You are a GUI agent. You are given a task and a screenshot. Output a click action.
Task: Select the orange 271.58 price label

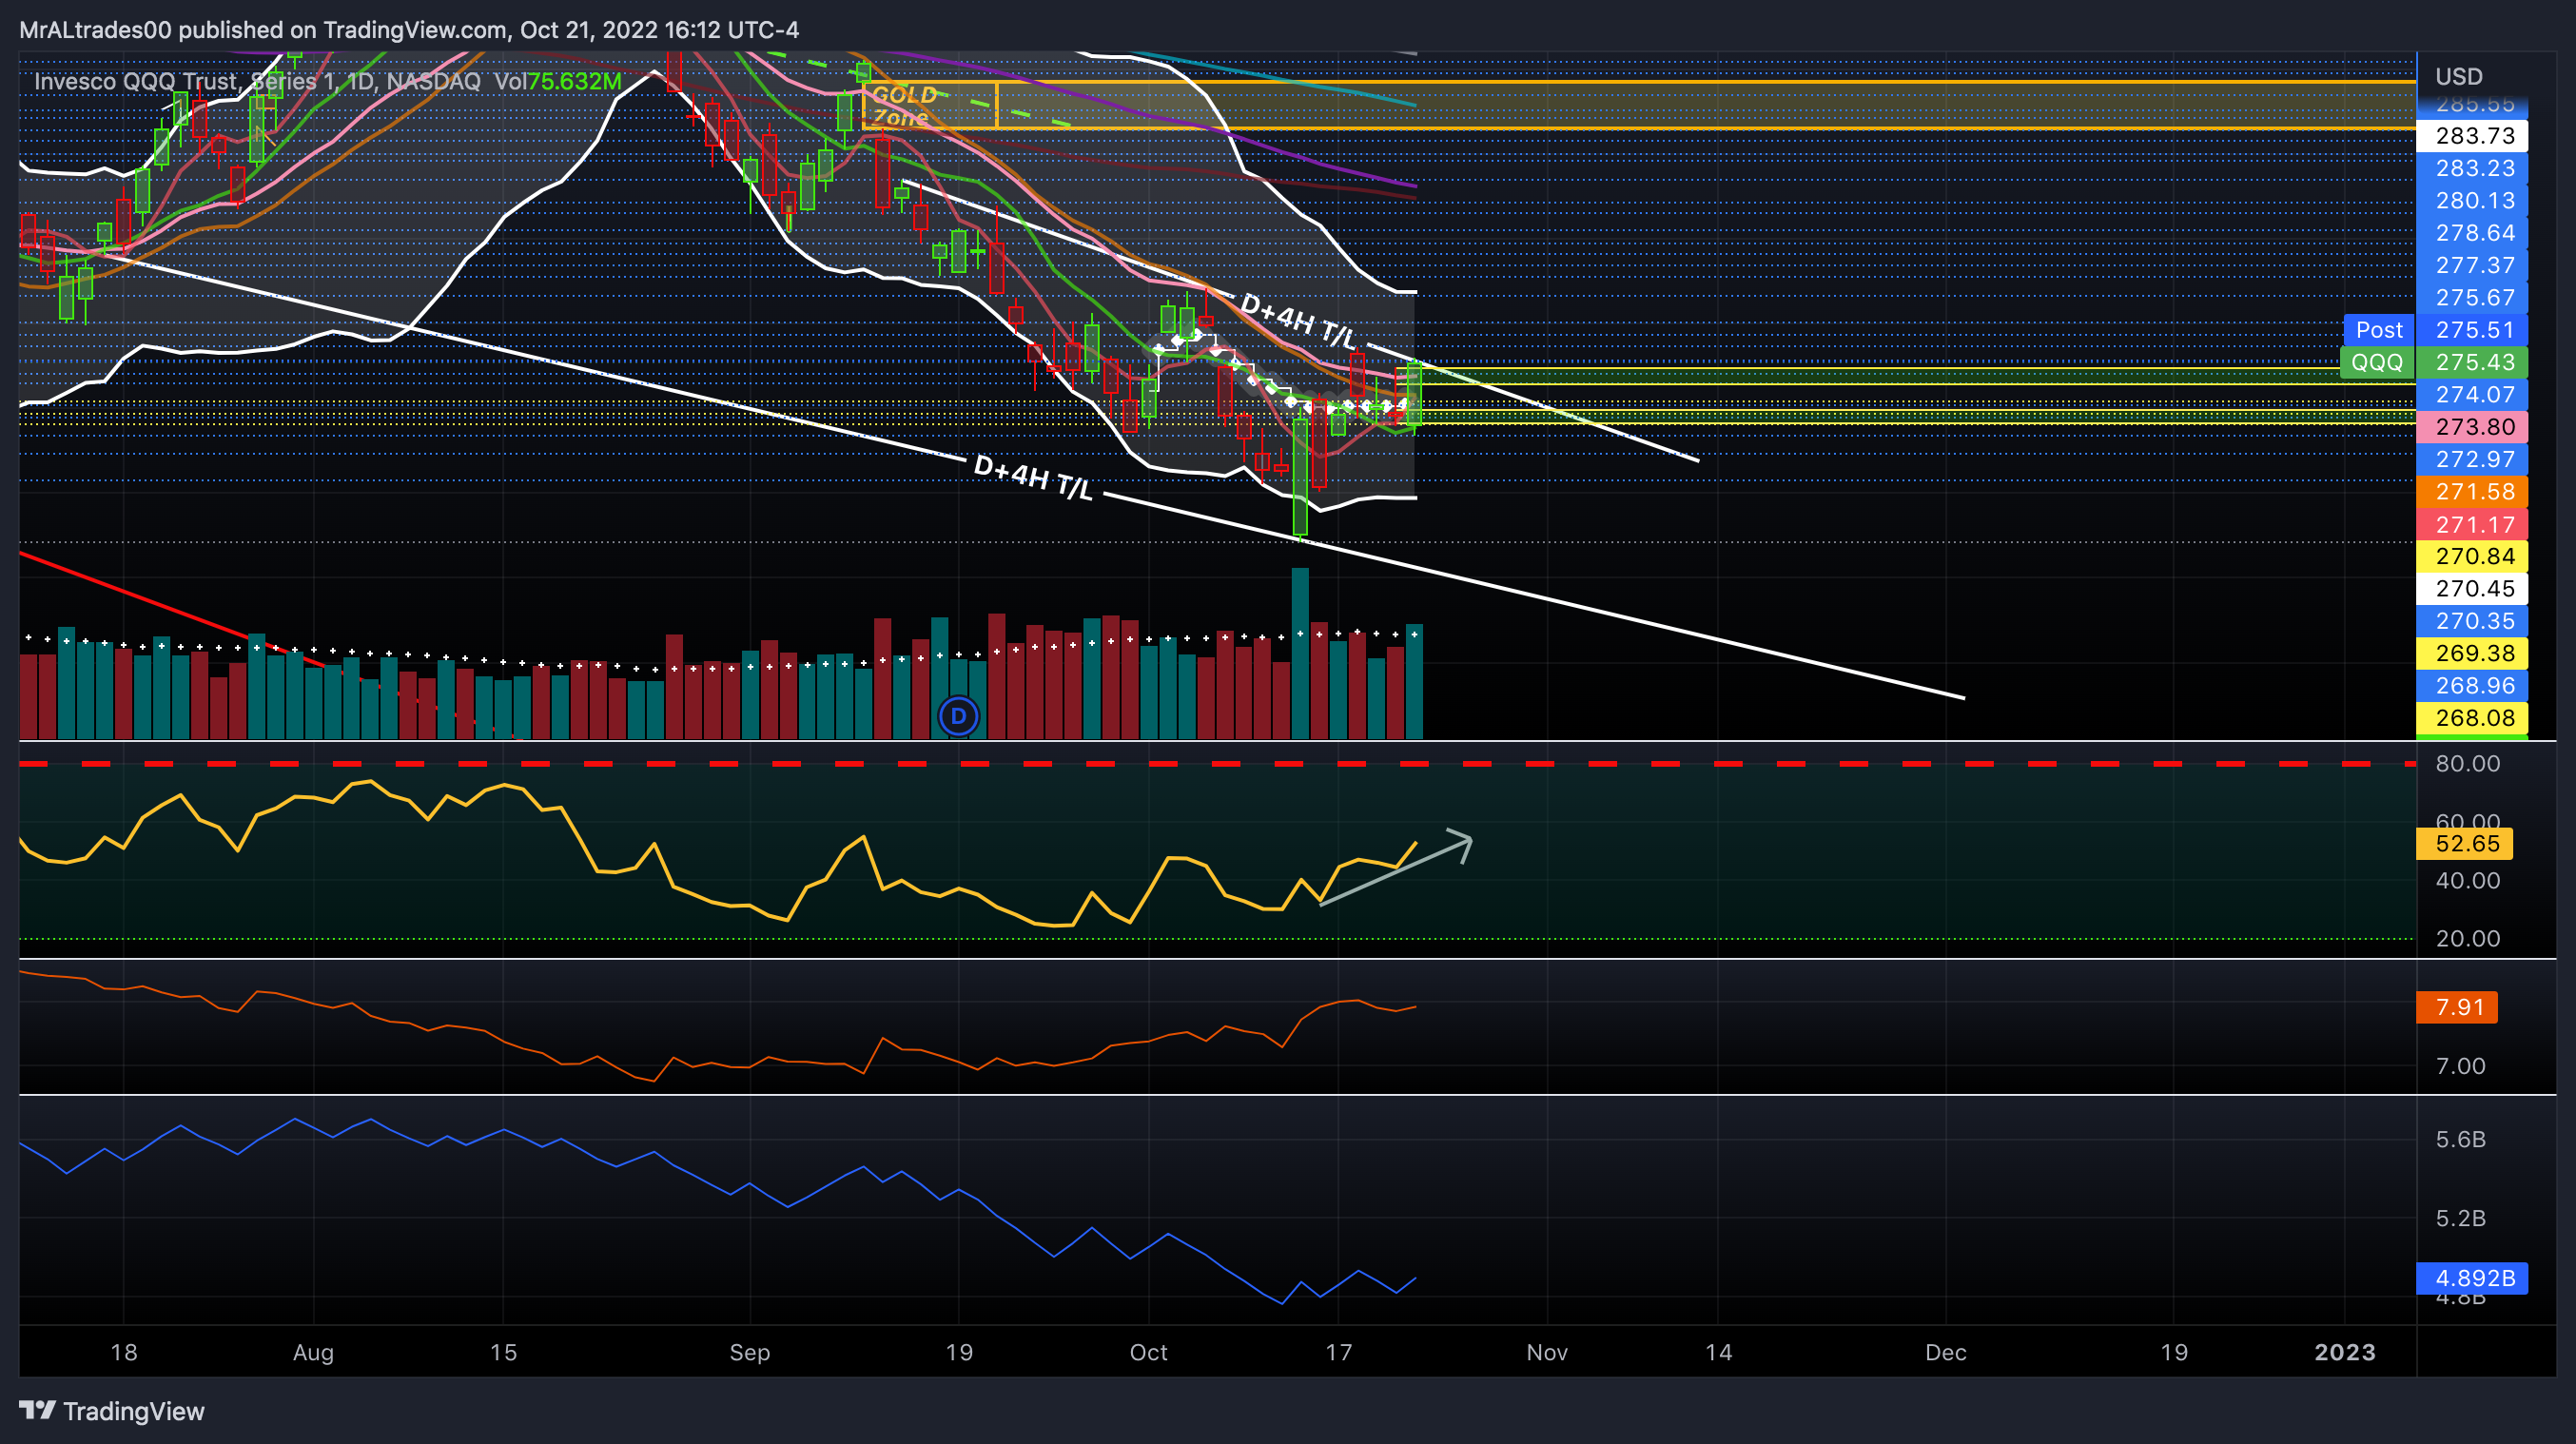pos(2472,492)
